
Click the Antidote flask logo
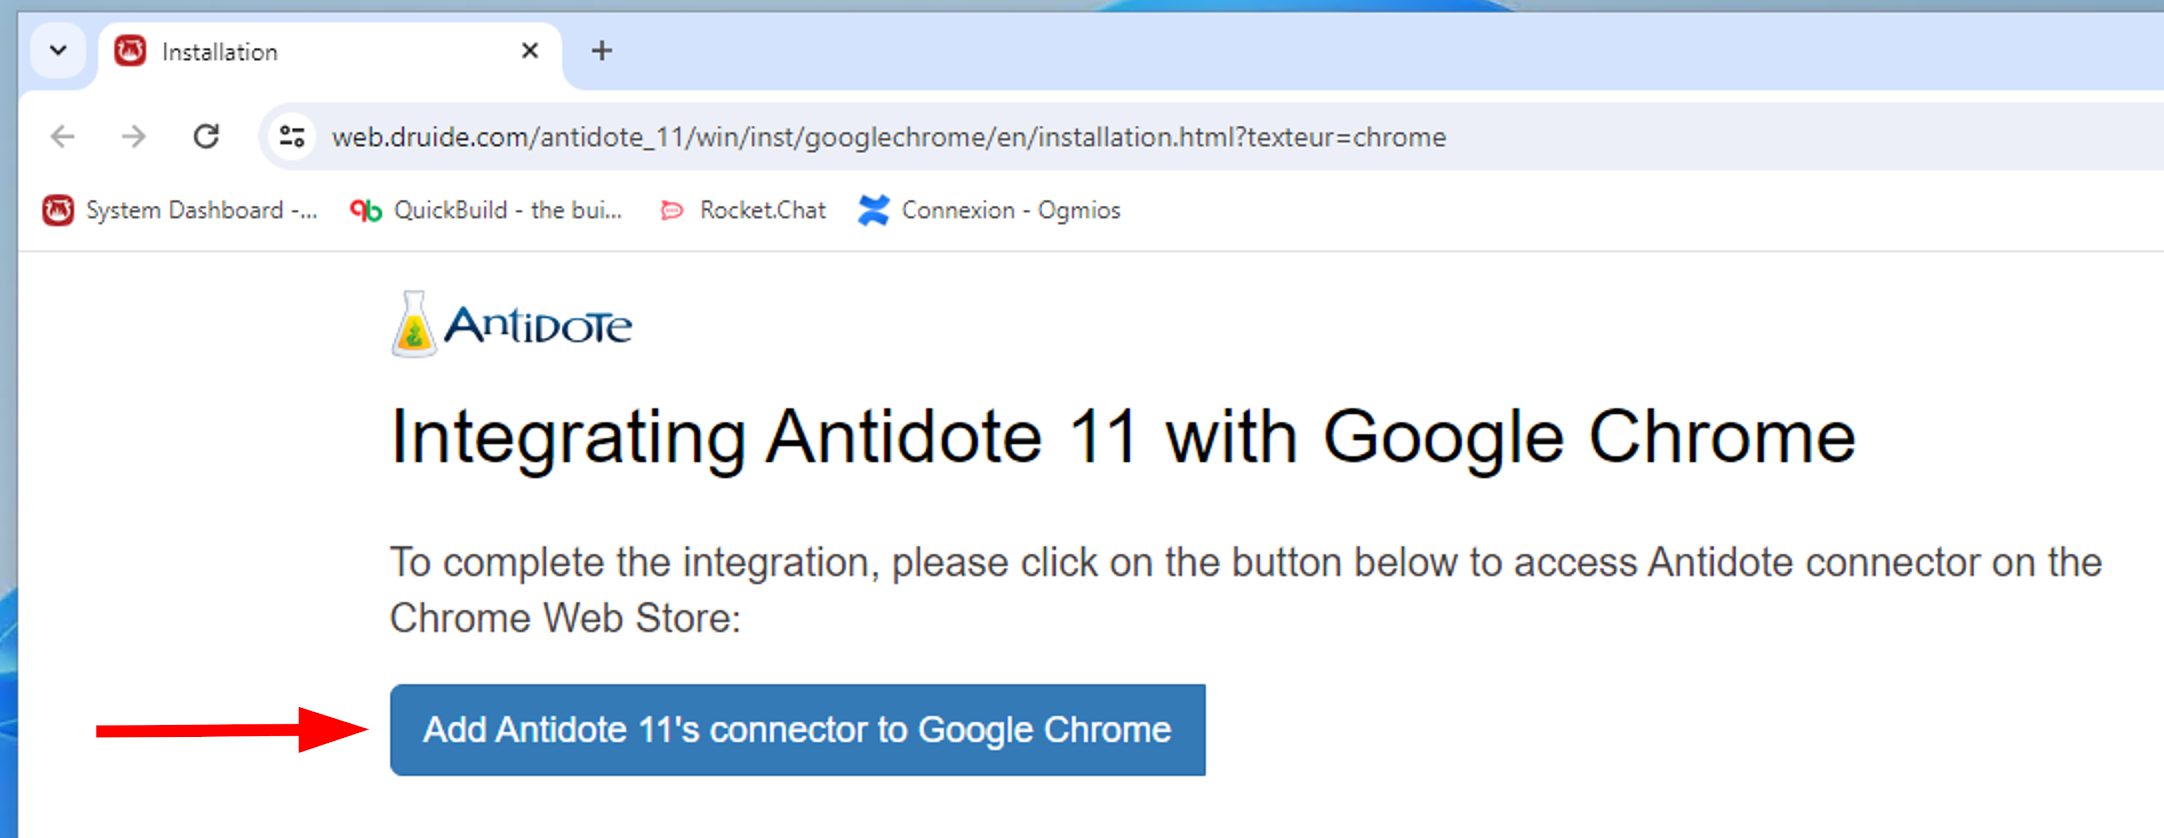413,324
